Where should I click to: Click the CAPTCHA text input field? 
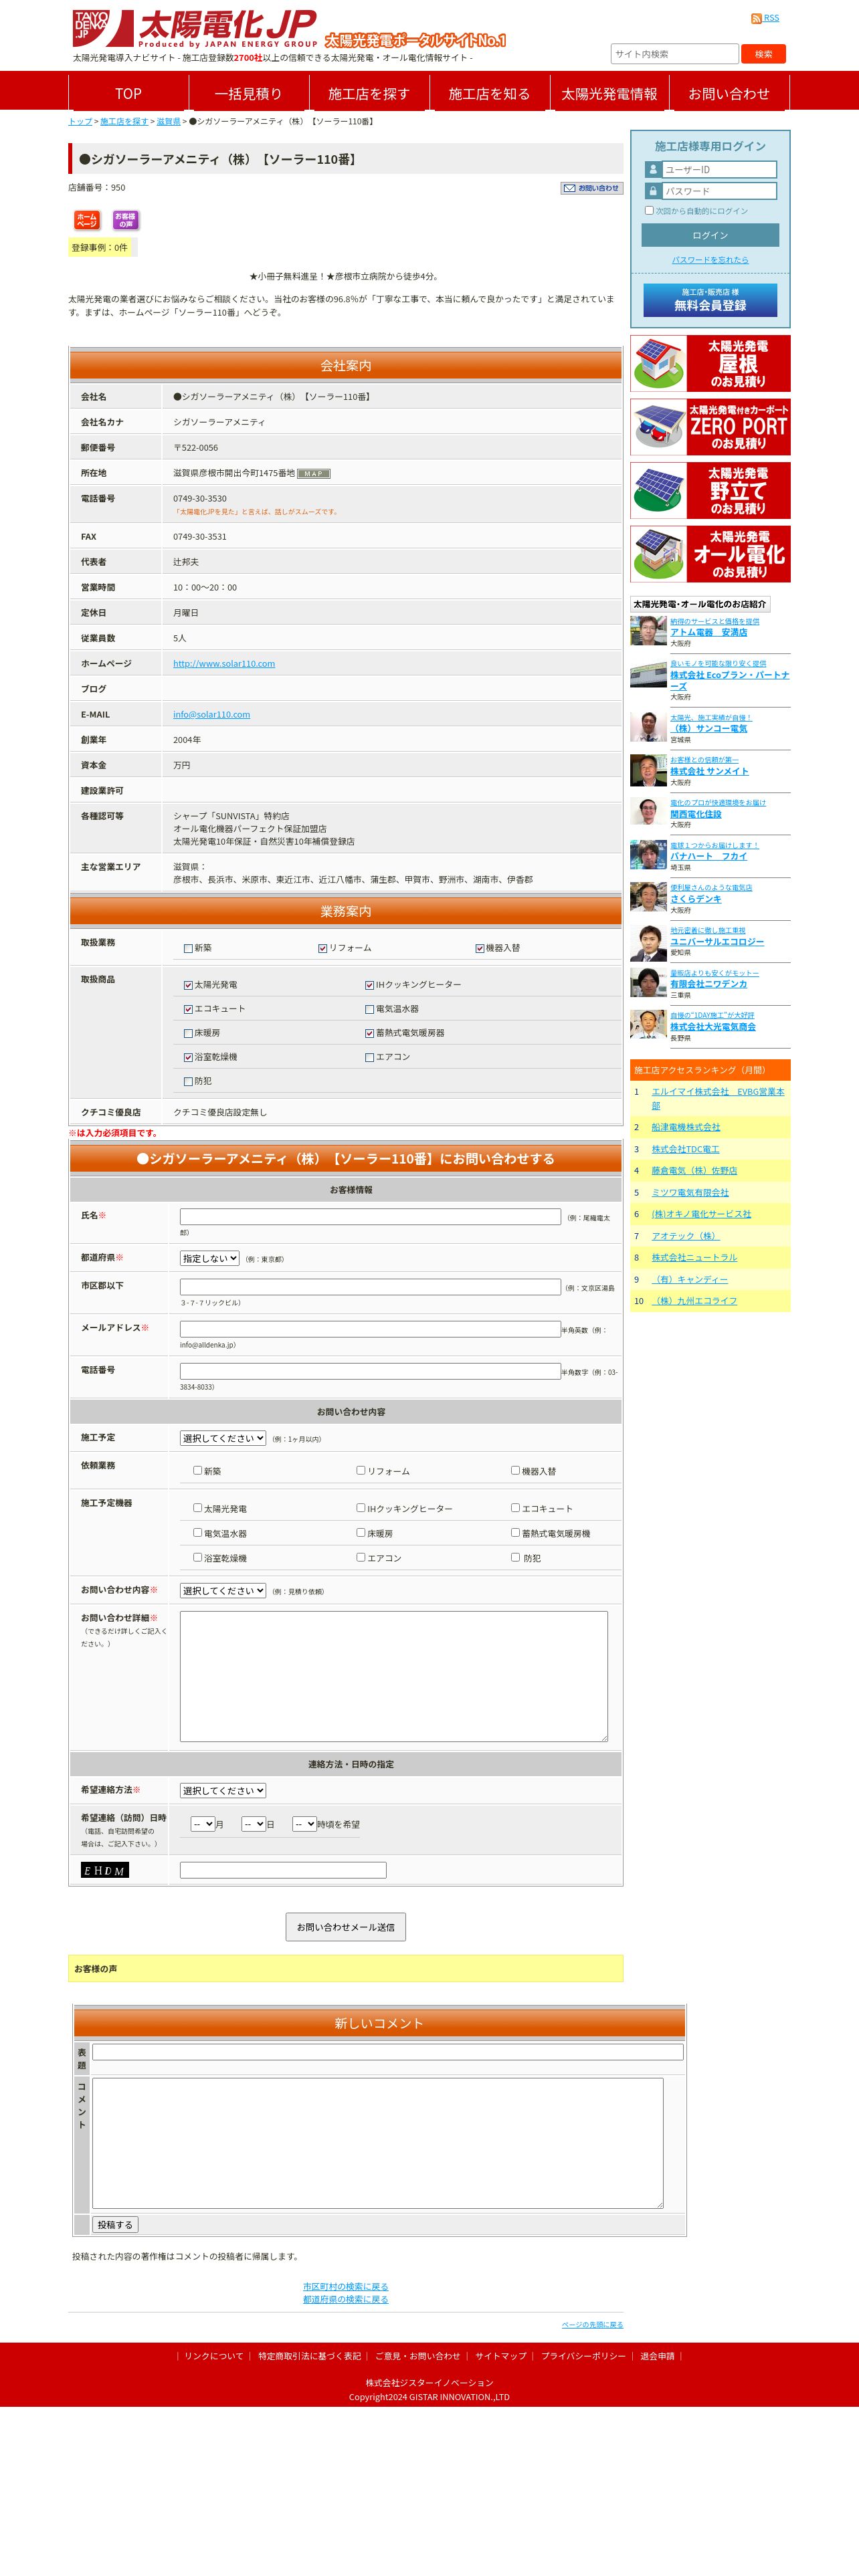[x=283, y=1870]
